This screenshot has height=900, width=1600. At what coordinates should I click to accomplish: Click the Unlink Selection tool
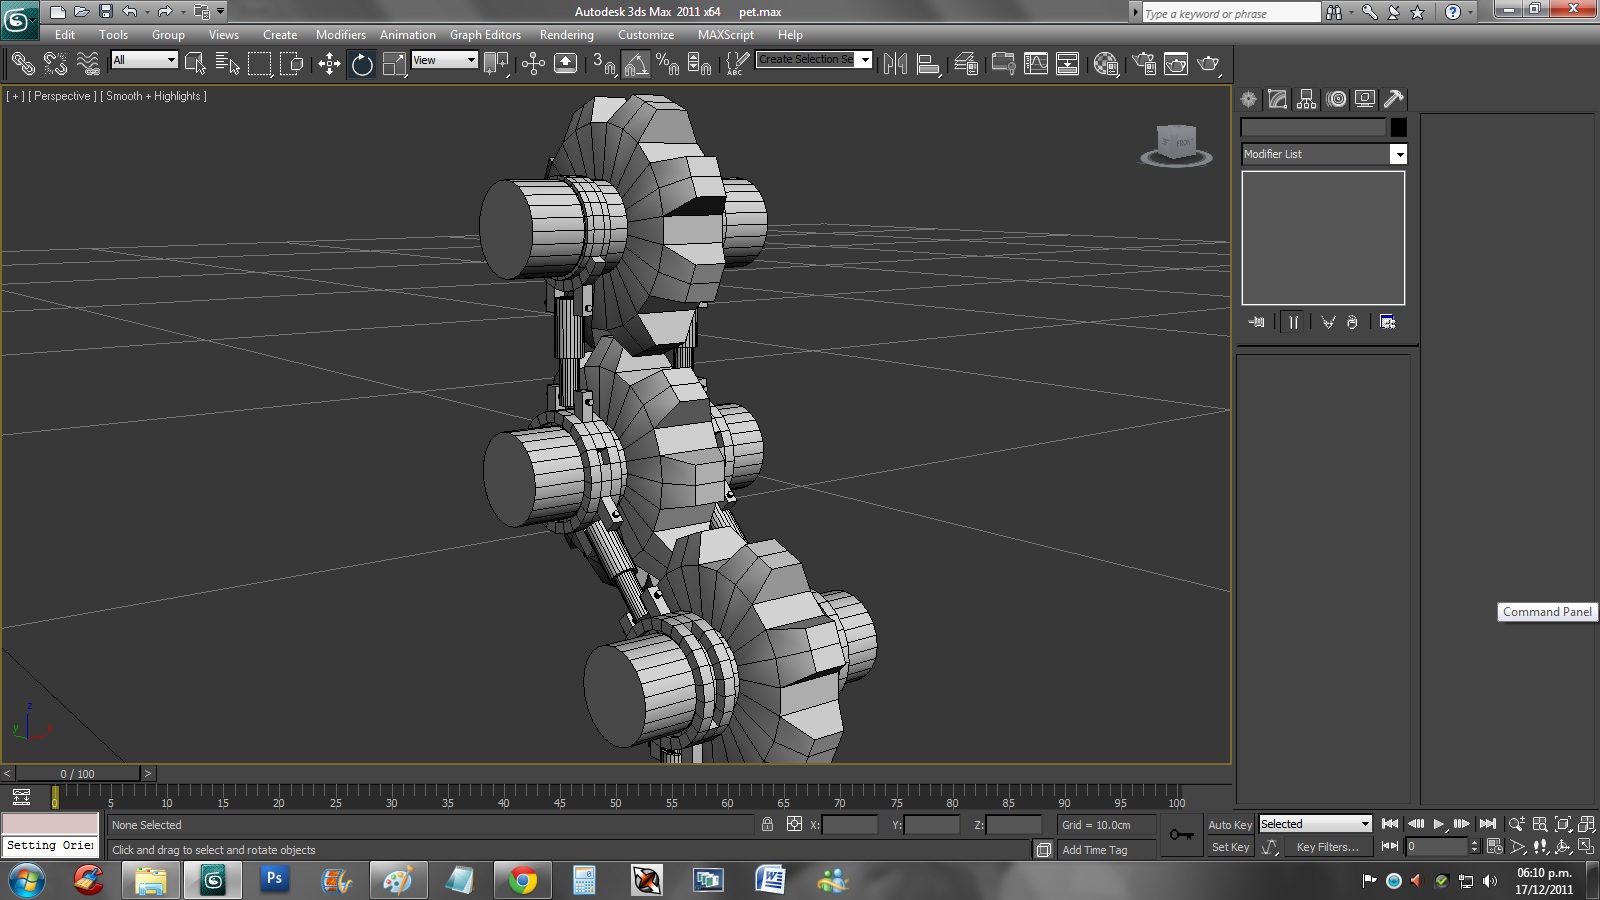pyautogui.click(x=55, y=64)
